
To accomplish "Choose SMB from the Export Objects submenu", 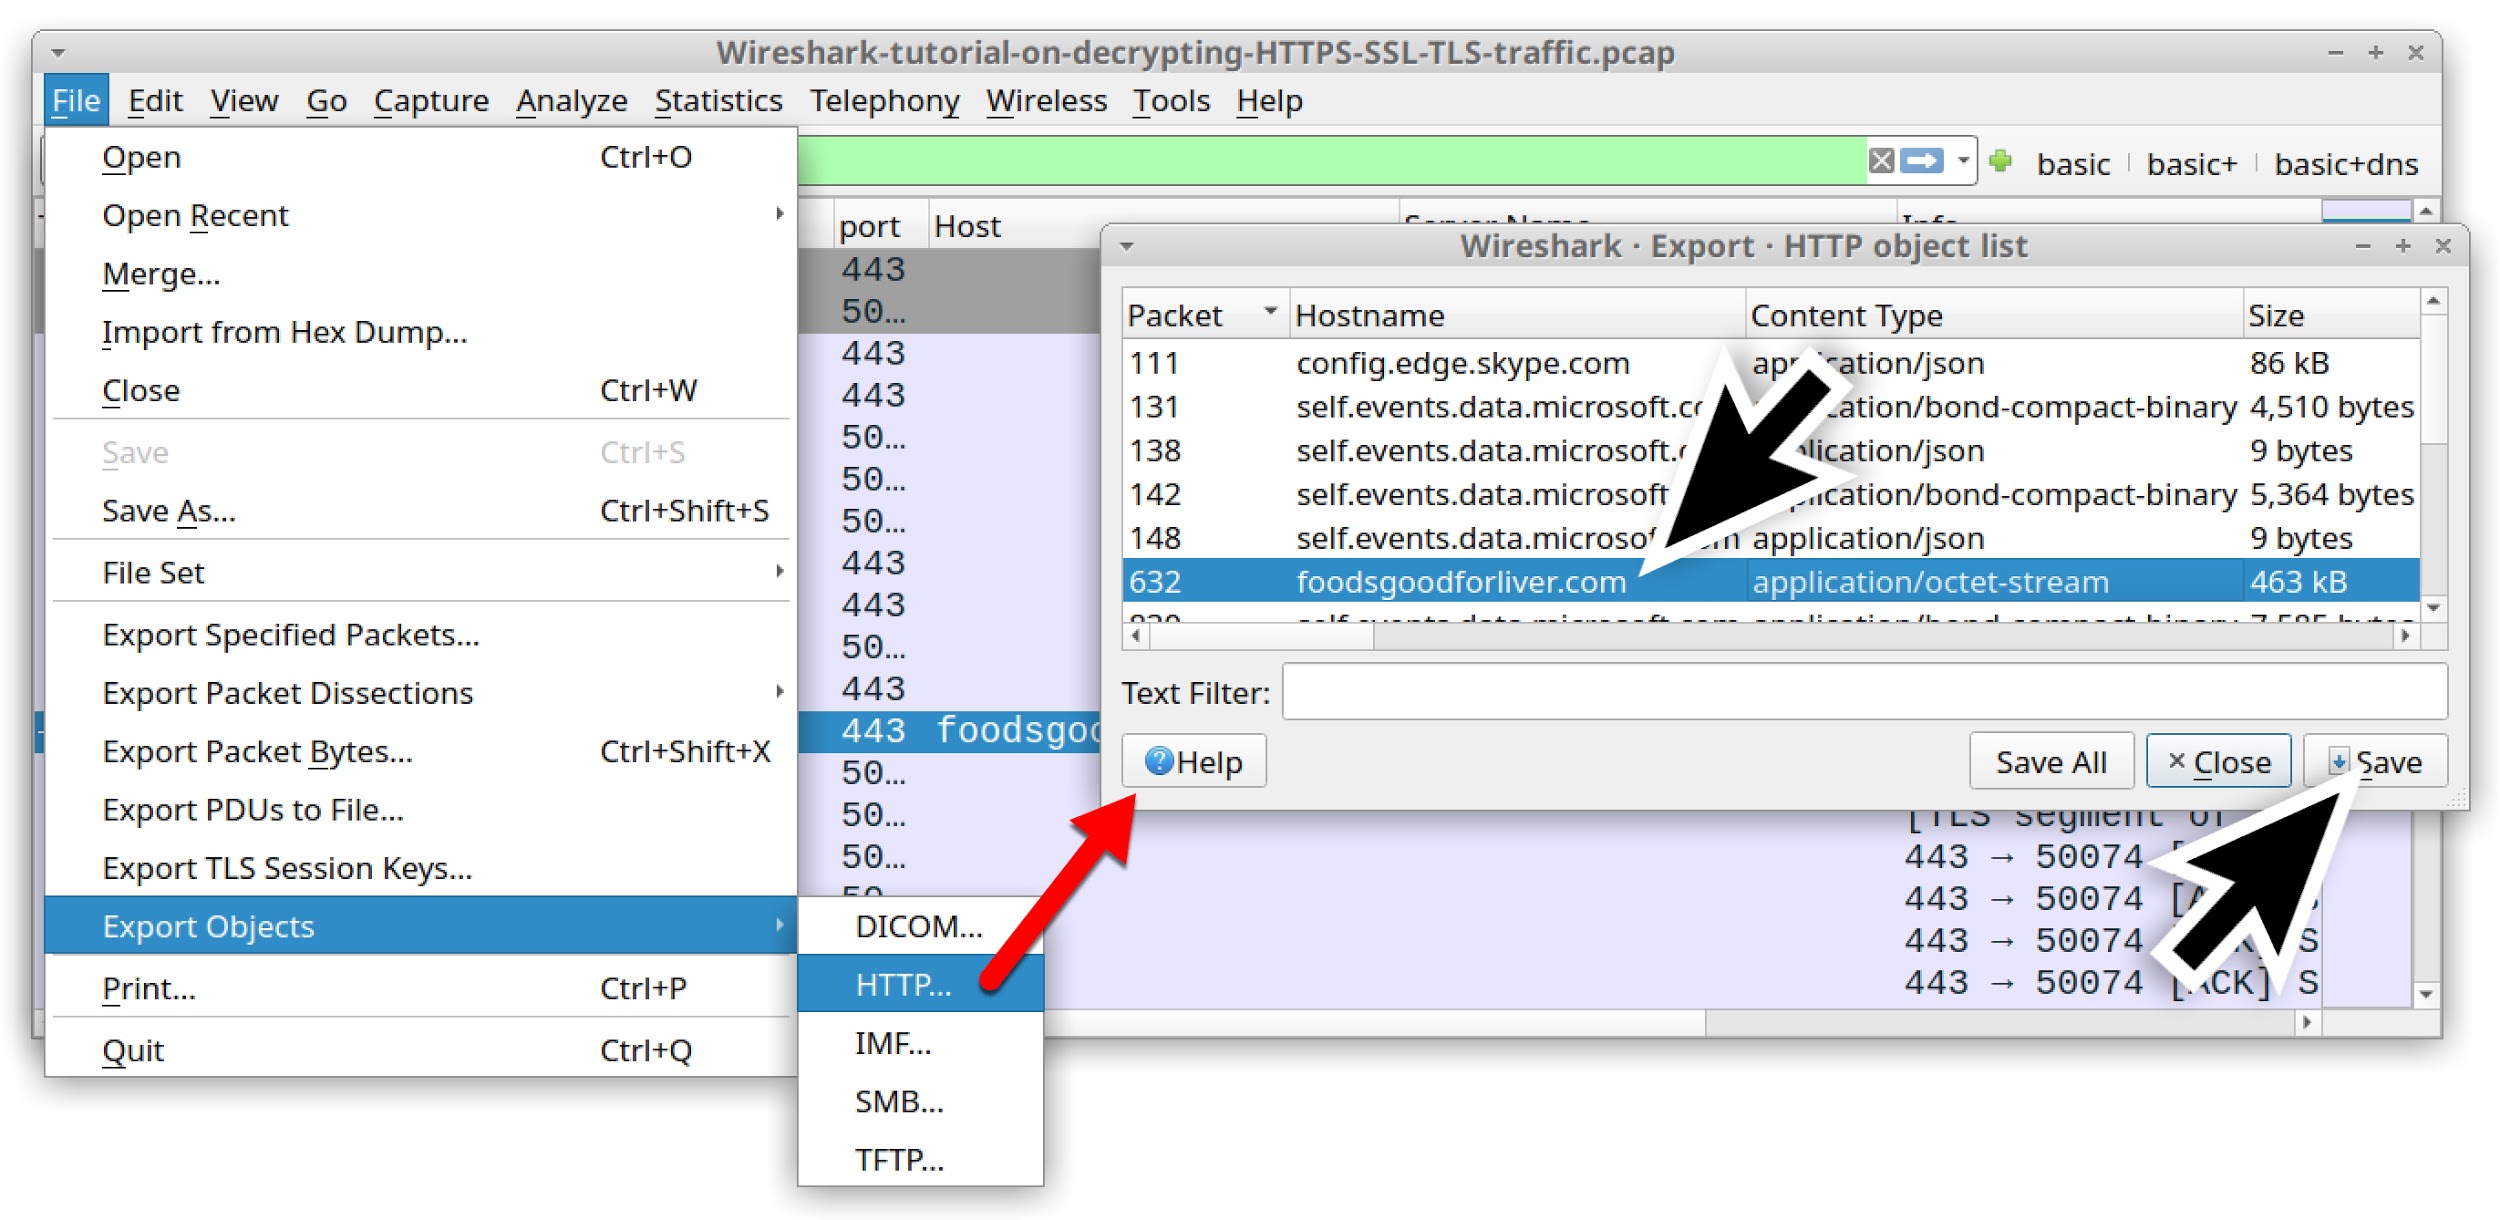I will tap(896, 1102).
